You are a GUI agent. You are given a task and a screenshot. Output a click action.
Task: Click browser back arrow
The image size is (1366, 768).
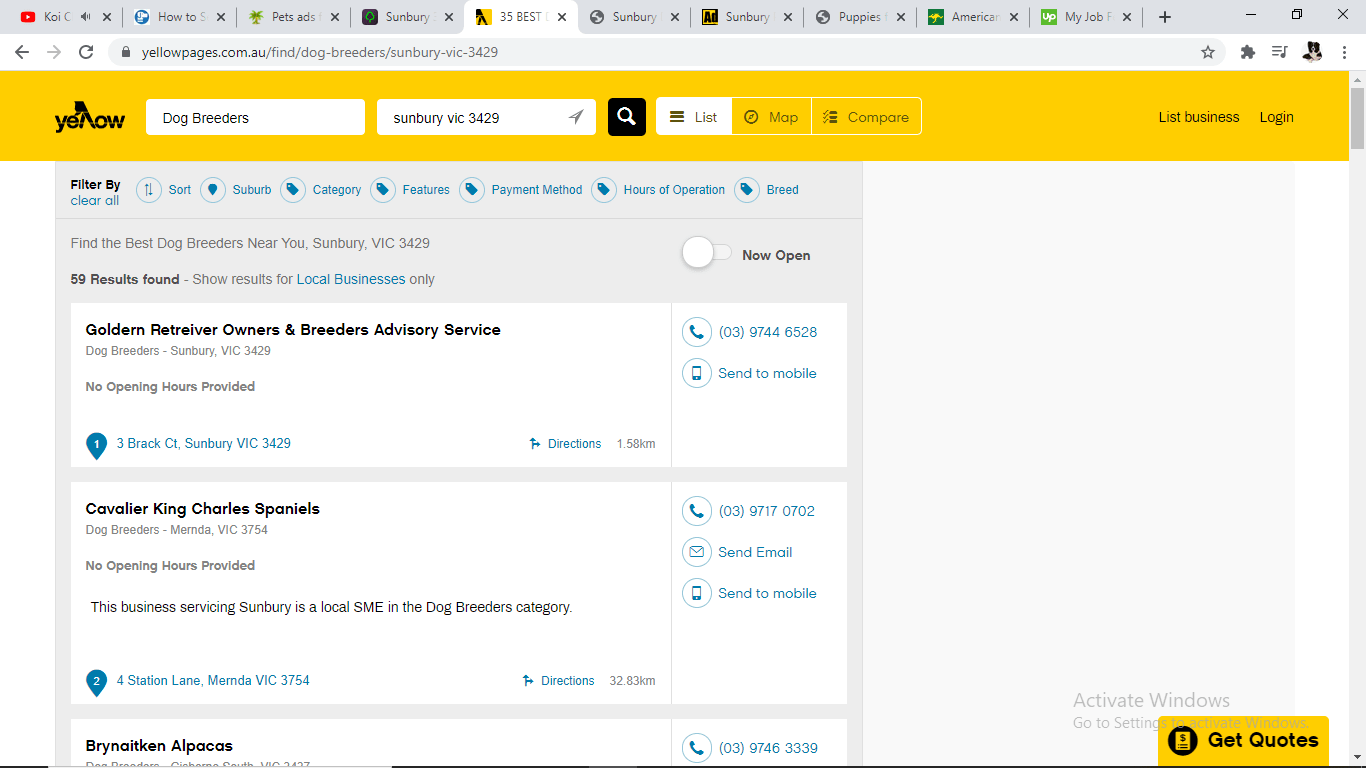pos(22,52)
